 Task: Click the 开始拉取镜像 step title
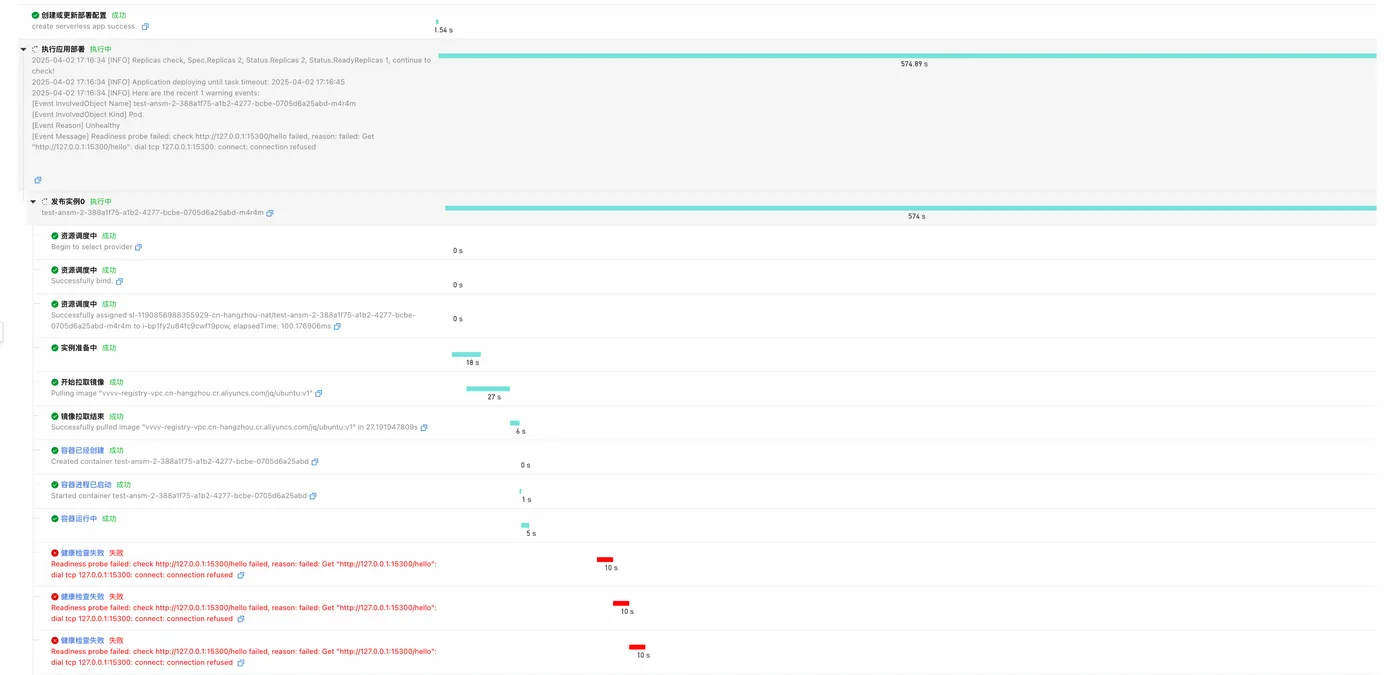pos(82,382)
